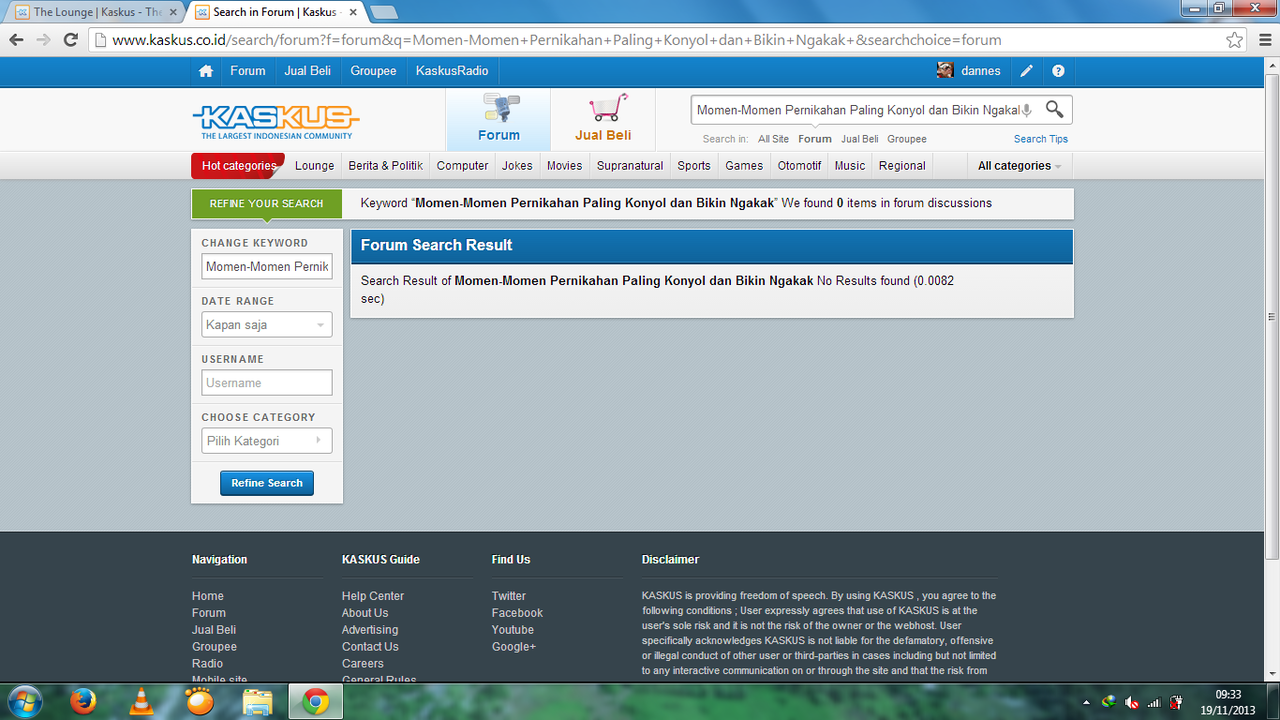Click the Username input field
The image size is (1280, 720).
[267, 383]
